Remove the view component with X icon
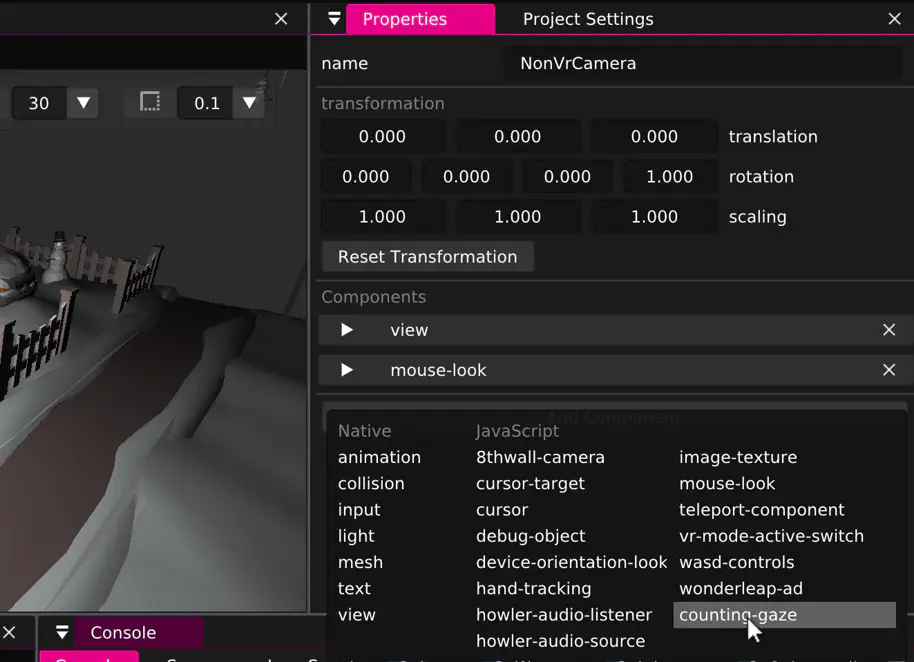Screen dimensions: 914x662 tap(888, 330)
